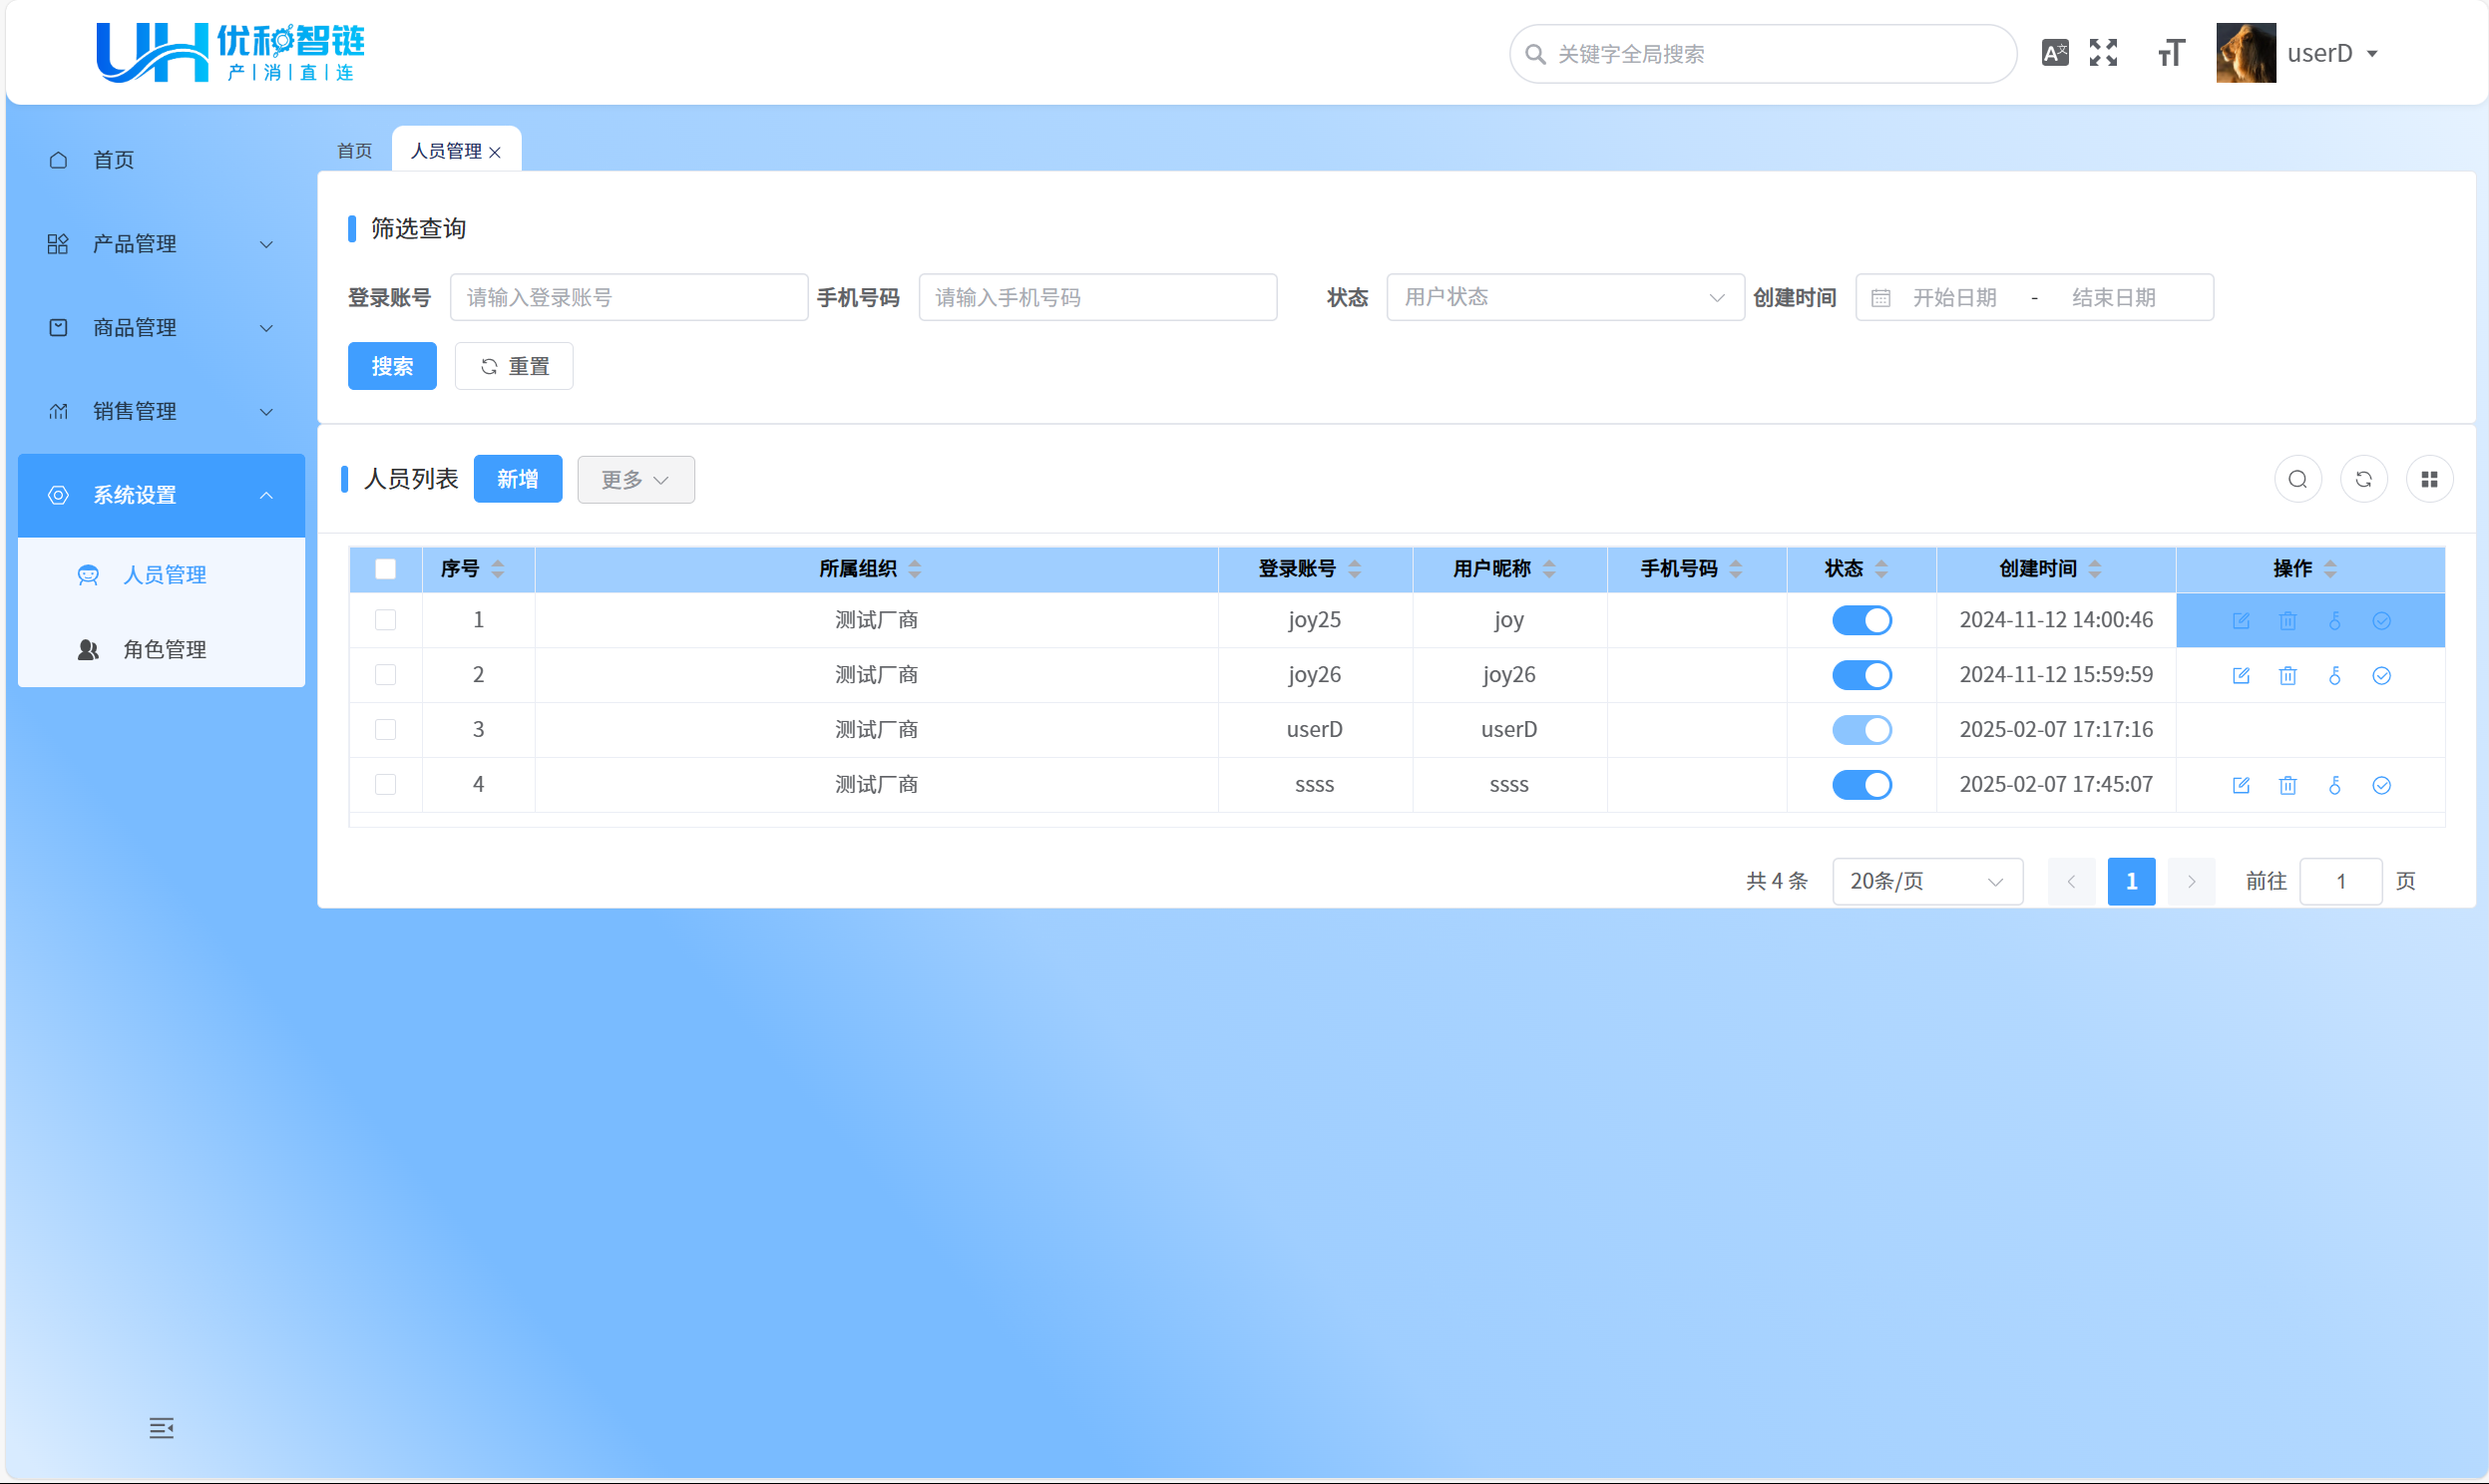The height and width of the screenshot is (1484, 2489).
Task: Click the 新增 button
Action: [517, 479]
